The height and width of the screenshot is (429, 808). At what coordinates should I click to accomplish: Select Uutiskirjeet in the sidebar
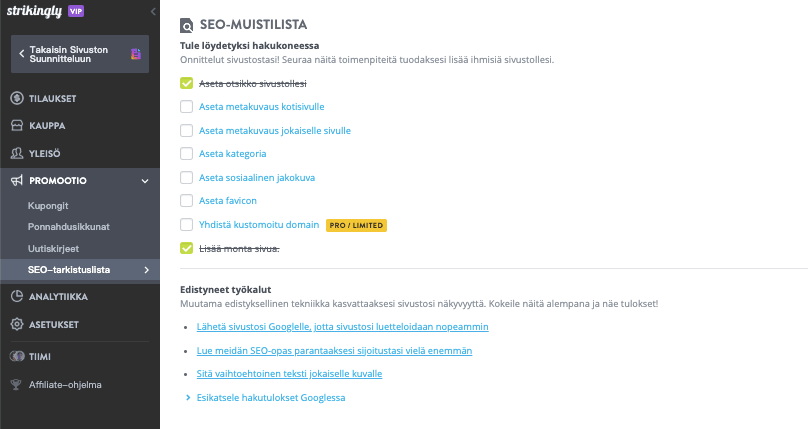(54, 248)
